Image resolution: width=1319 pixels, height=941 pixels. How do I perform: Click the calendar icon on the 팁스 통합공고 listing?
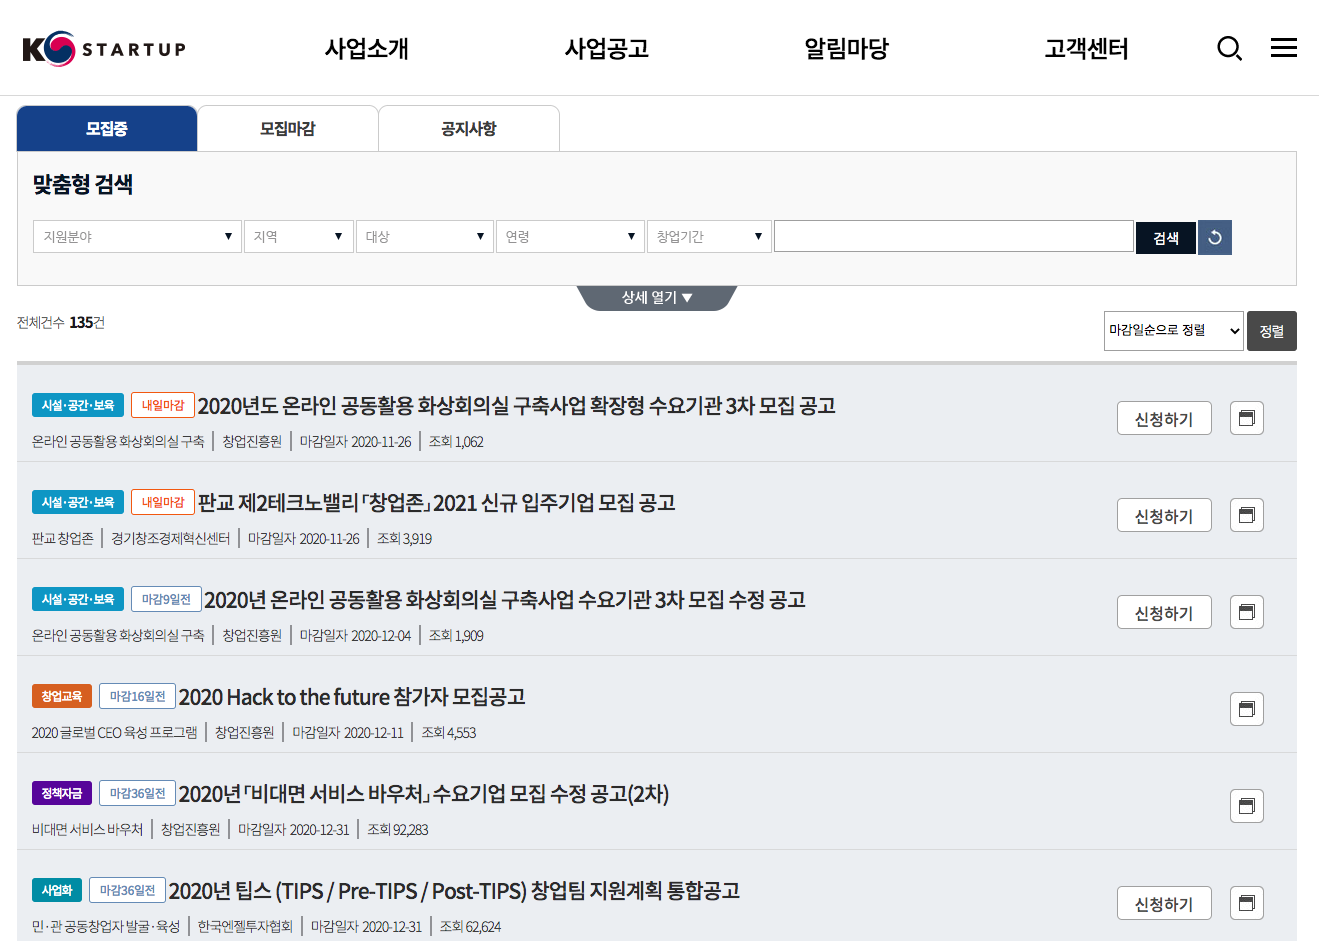pyautogui.click(x=1246, y=902)
